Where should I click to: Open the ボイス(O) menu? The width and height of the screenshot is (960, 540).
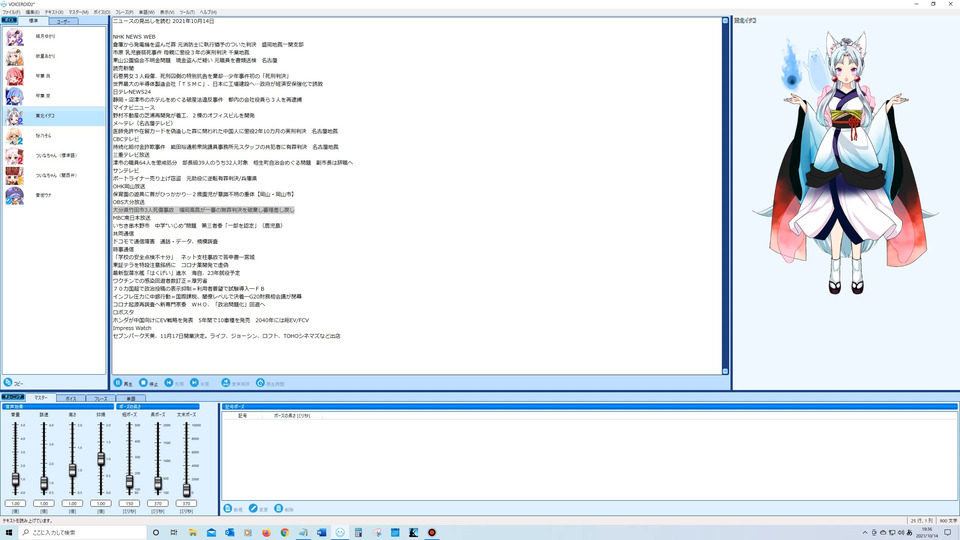pos(102,12)
